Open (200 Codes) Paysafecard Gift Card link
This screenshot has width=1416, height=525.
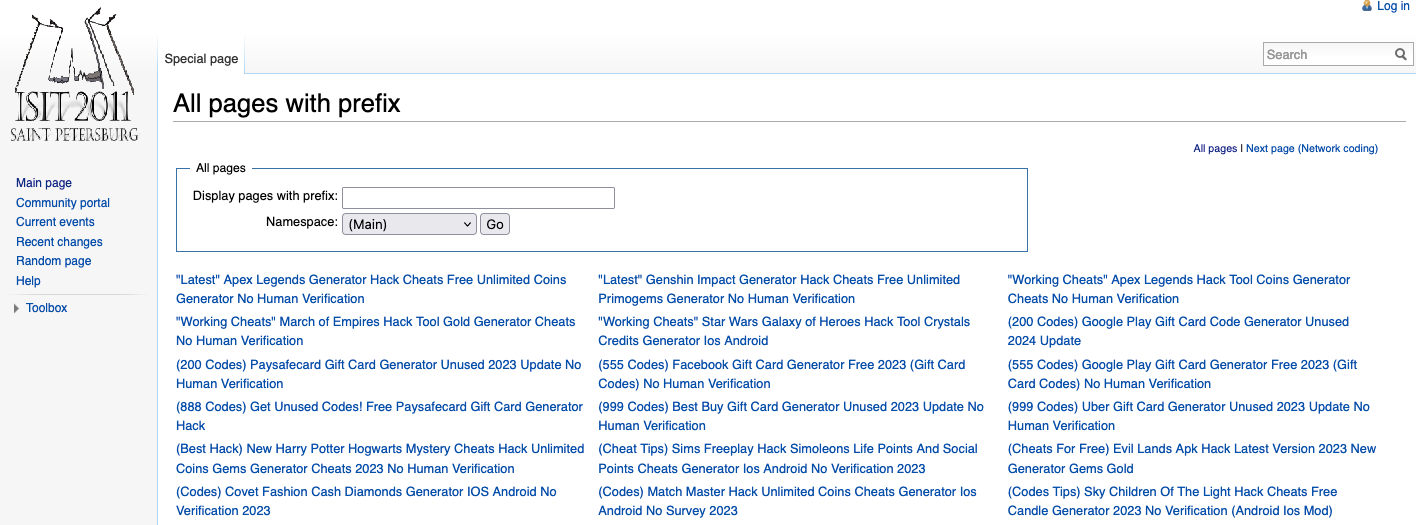378,374
